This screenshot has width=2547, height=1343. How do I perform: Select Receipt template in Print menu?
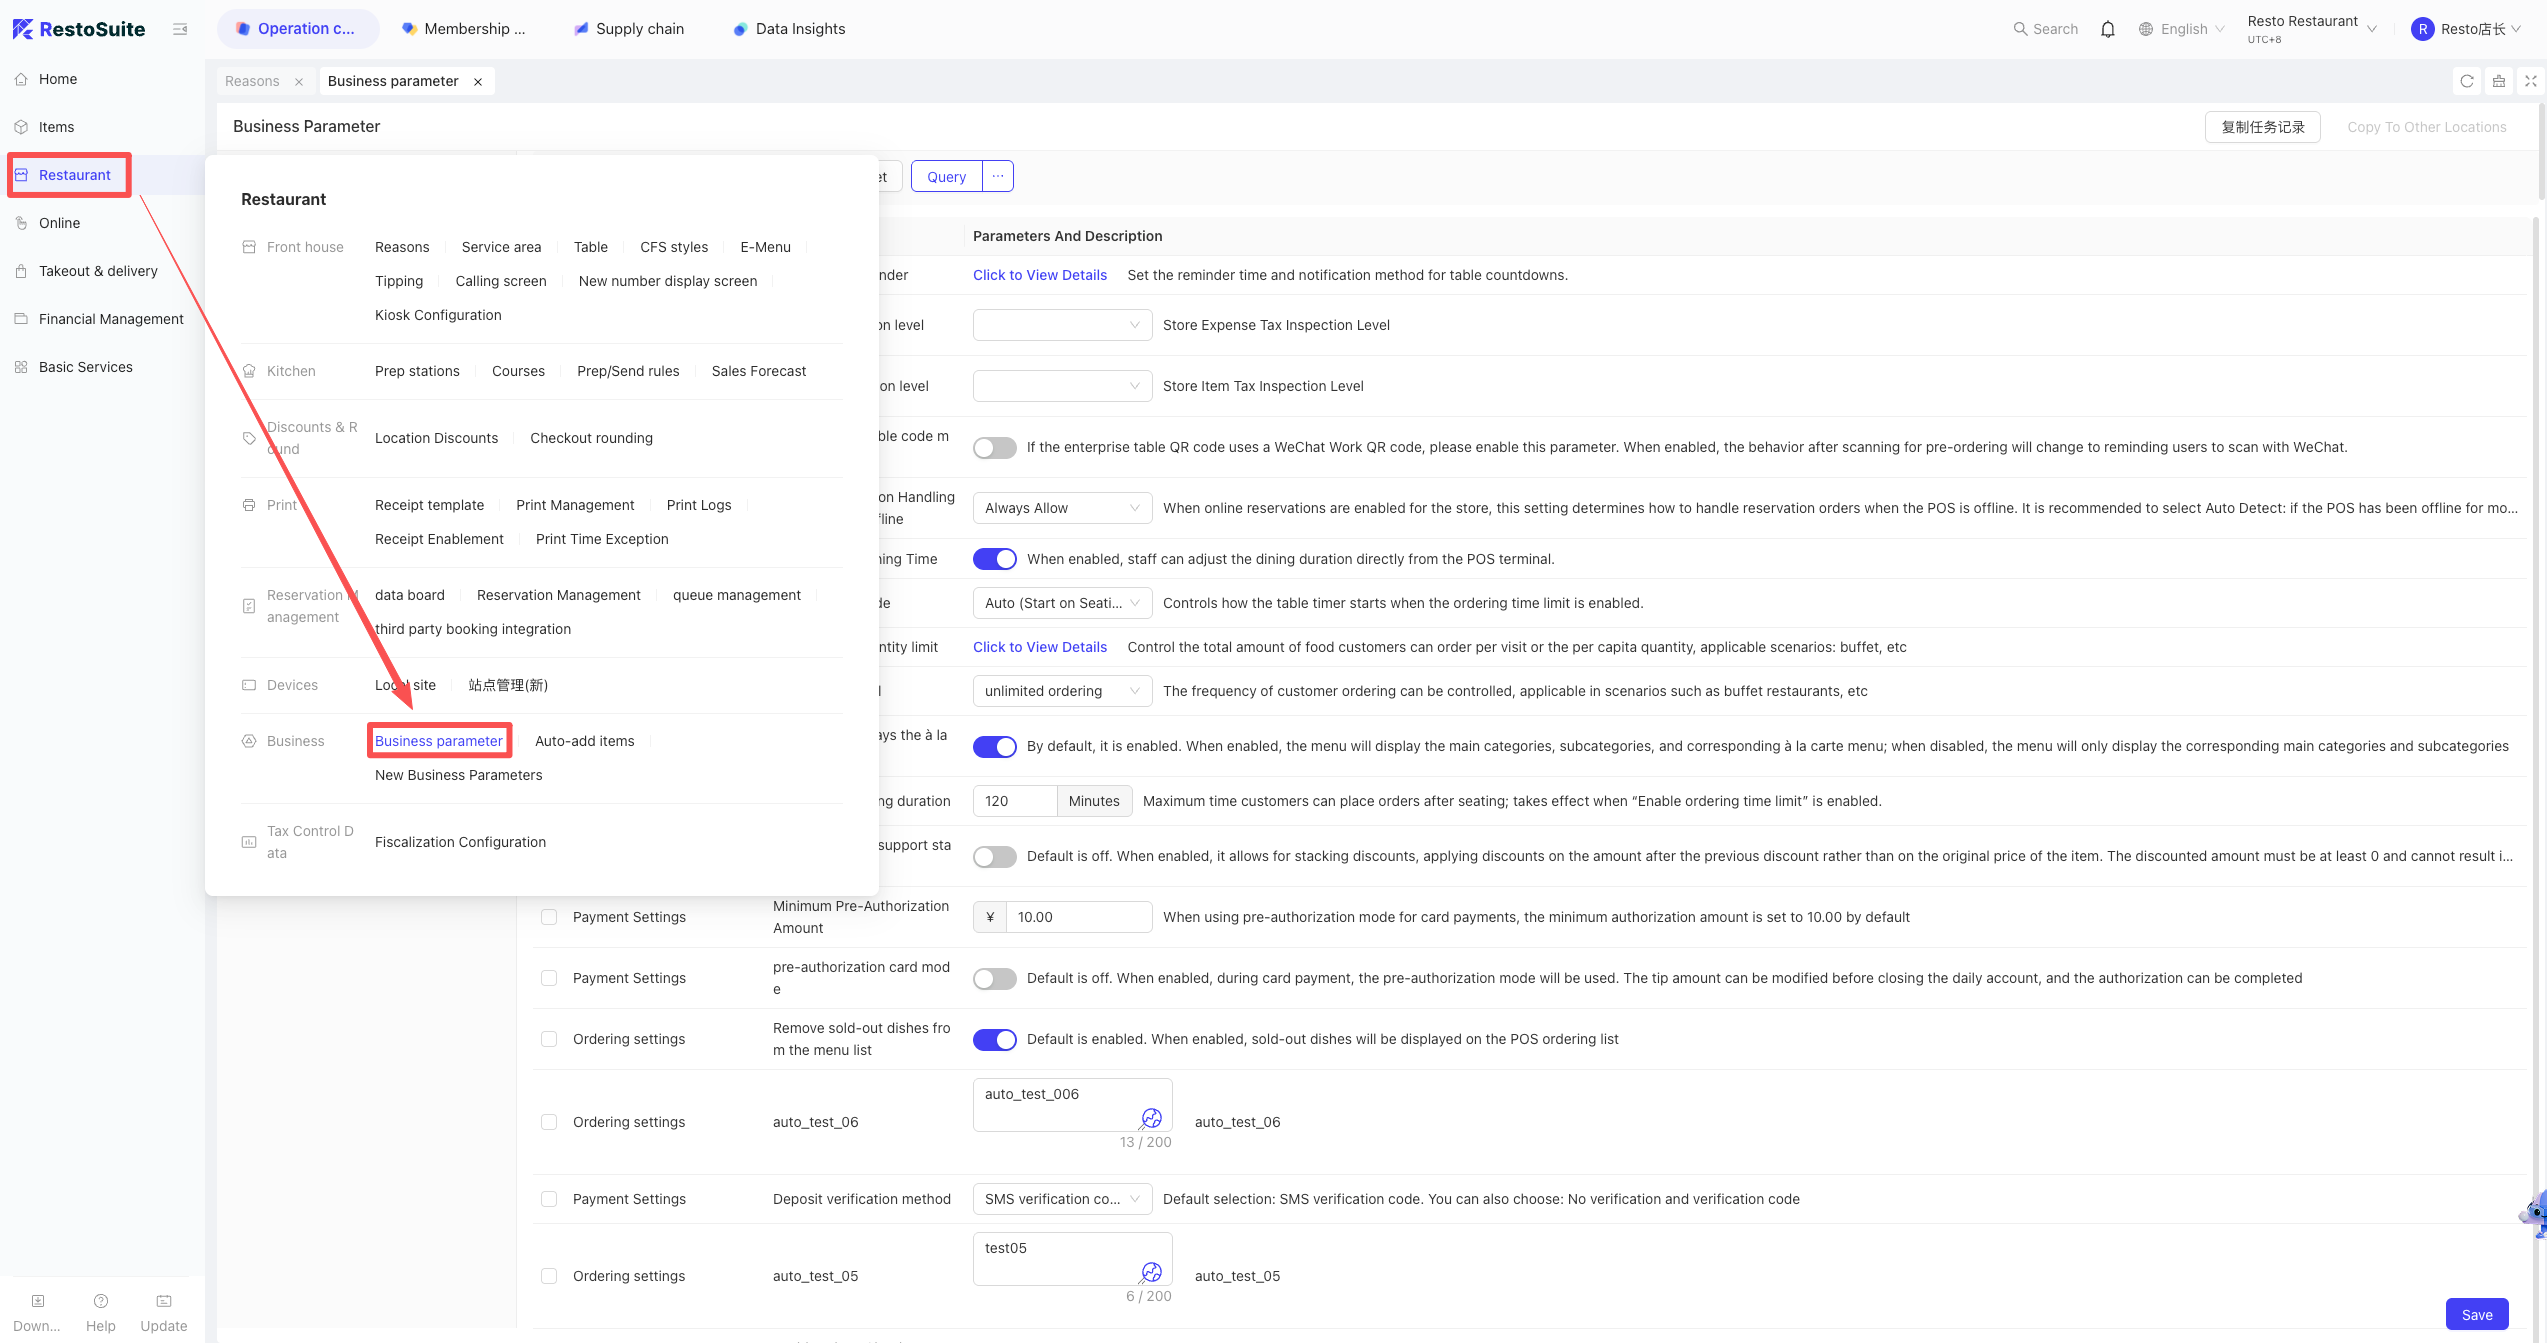pos(429,505)
